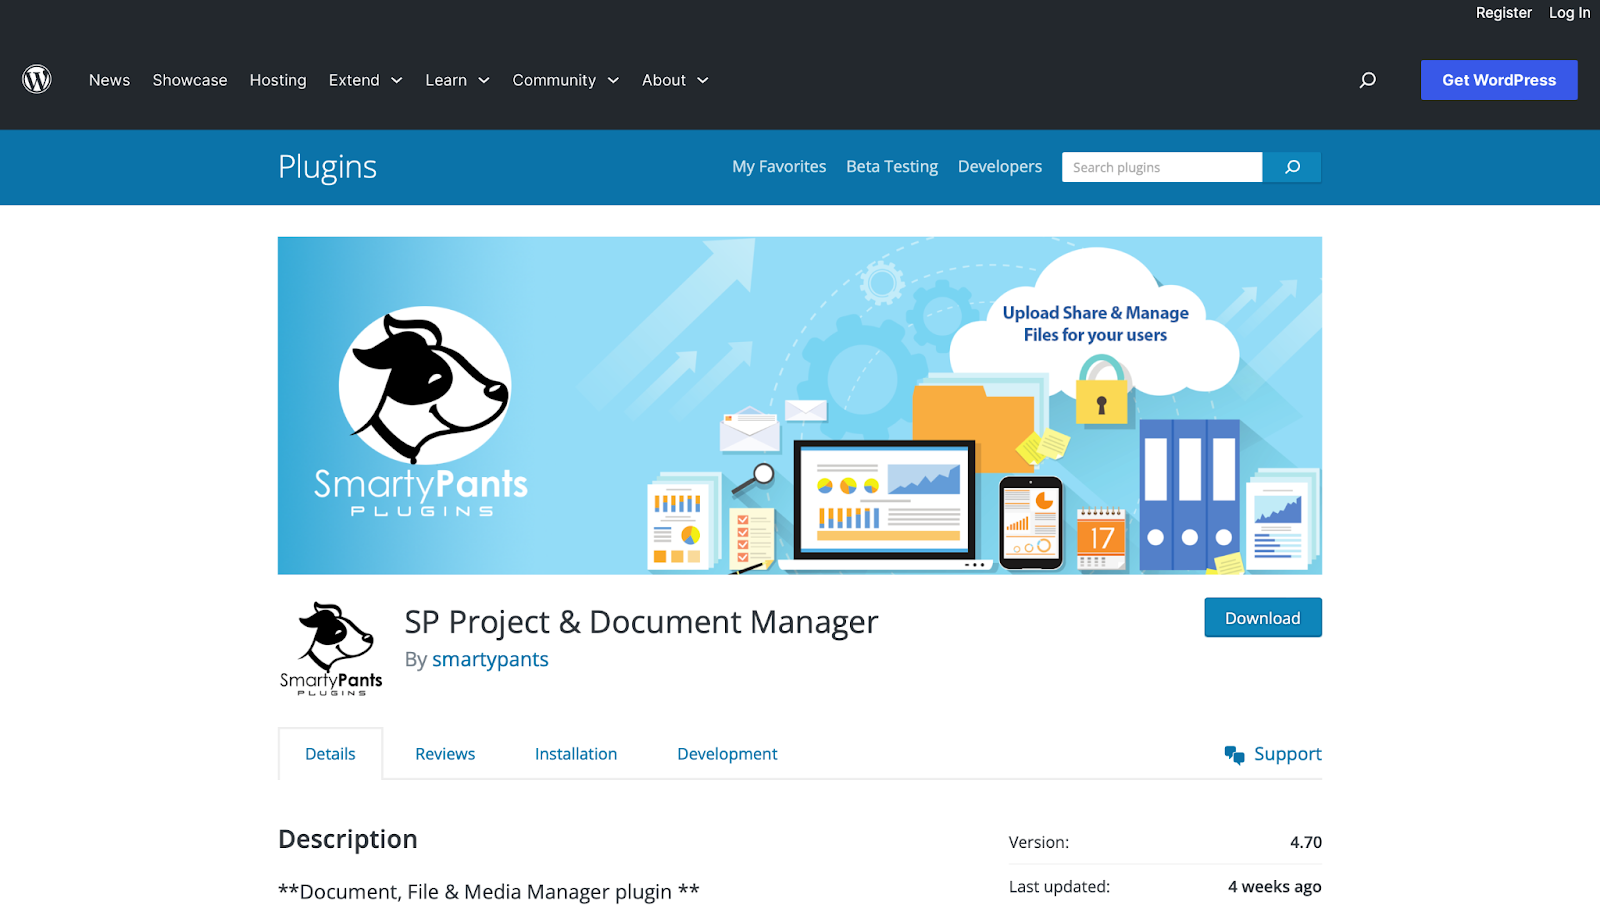Open the site search magnifier icon

click(1367, 80)
